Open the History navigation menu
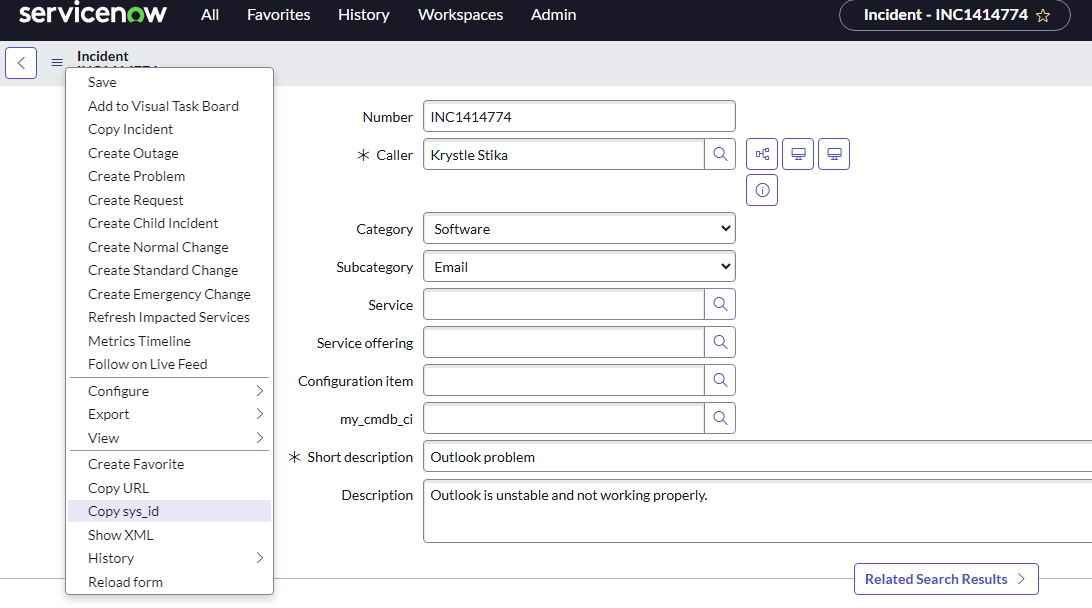 364,15
